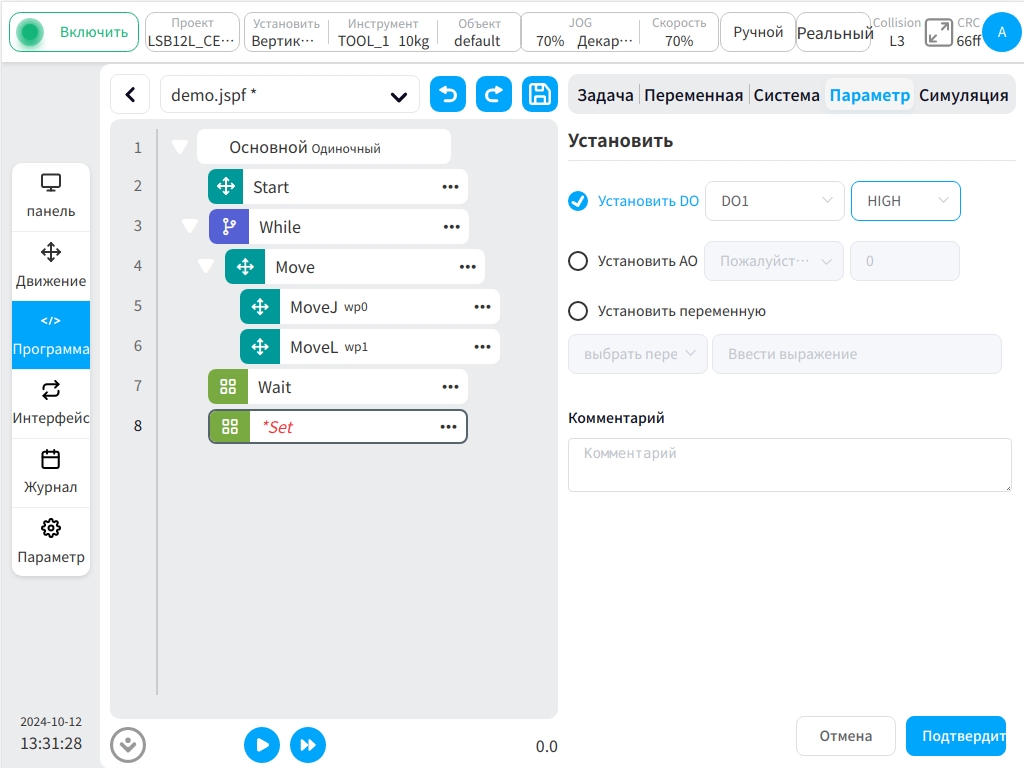Screen dimensions: 1024x768
Task: Run the program with the play button
Action: 262,745
